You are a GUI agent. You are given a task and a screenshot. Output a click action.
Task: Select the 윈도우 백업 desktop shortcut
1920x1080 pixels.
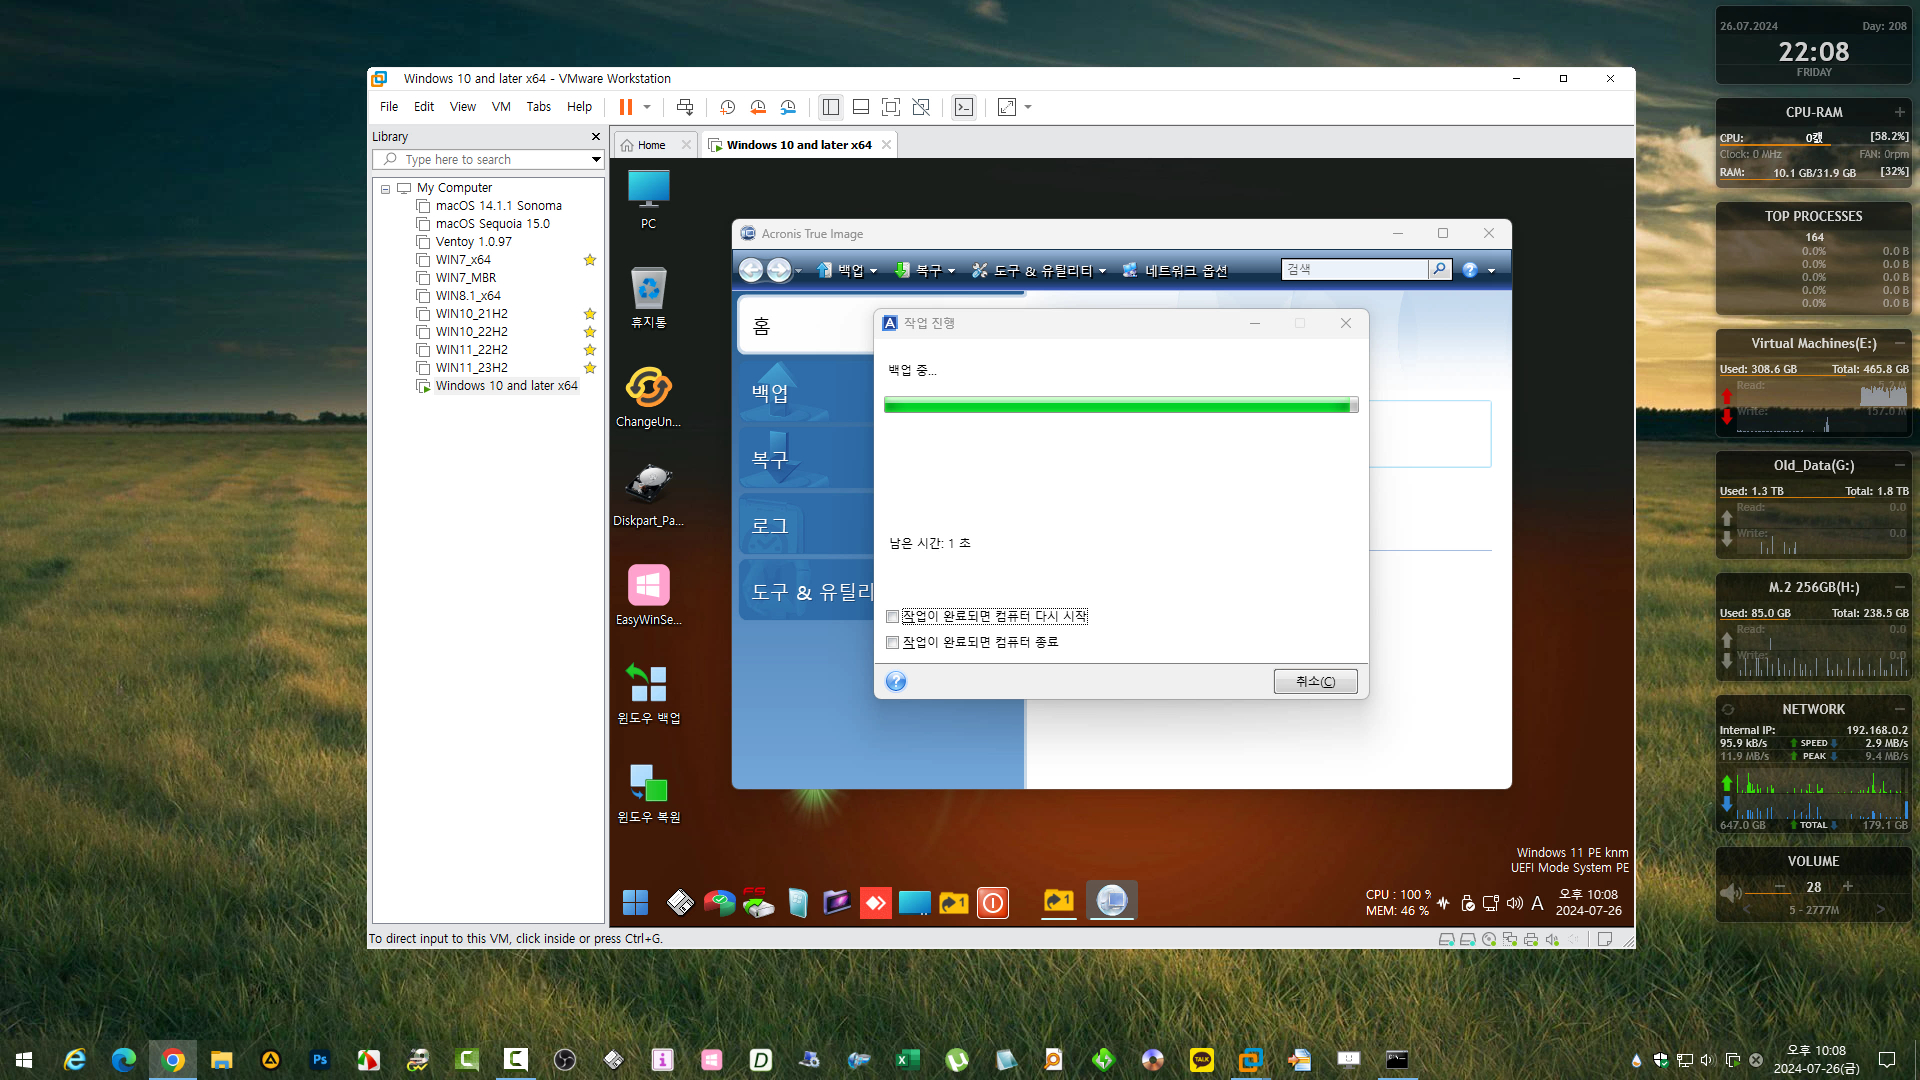(648, 693)
